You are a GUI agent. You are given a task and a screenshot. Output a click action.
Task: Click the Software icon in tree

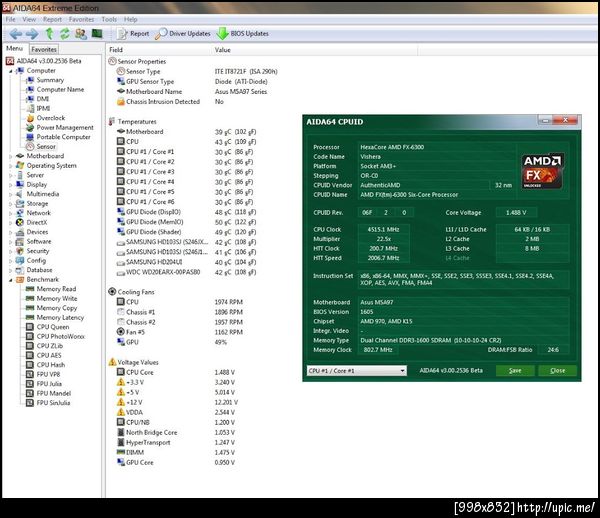pyautogui.click(x=20, y=241)
